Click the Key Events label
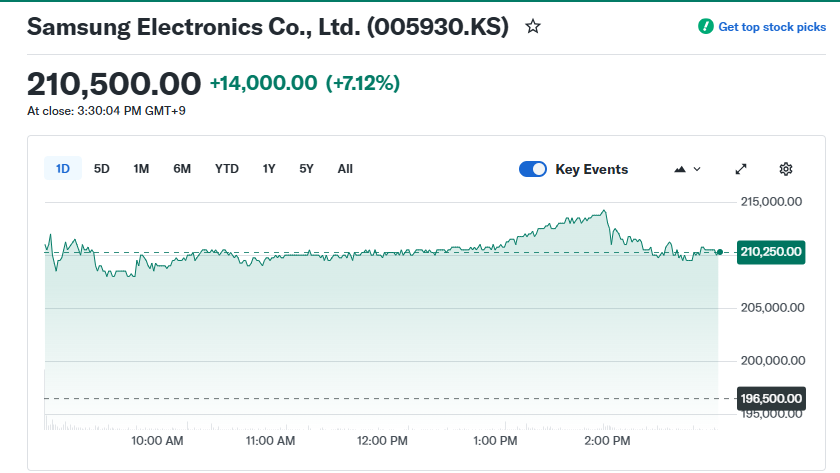This screenshot has height=473, width=840. pos(592,169)
